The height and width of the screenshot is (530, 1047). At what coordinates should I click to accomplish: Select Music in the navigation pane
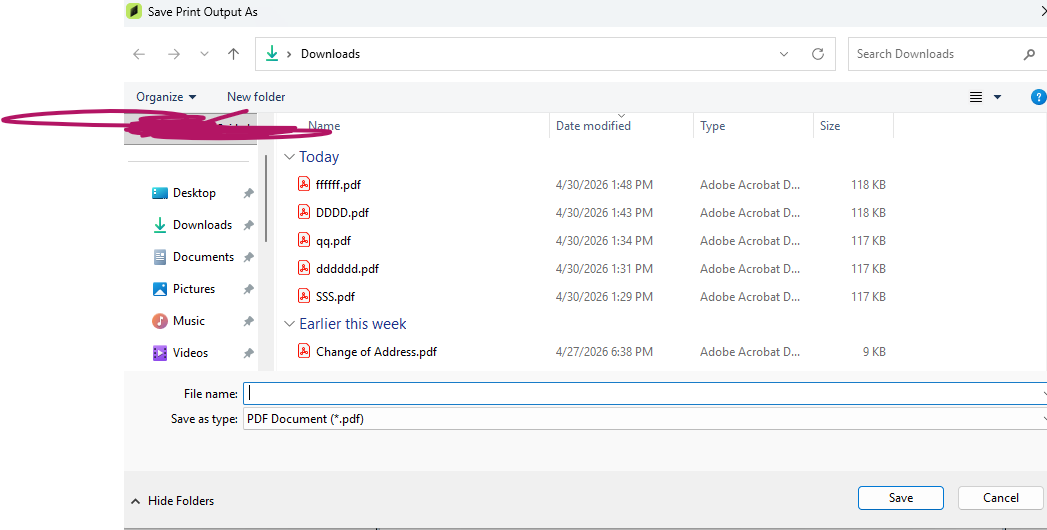188,321
